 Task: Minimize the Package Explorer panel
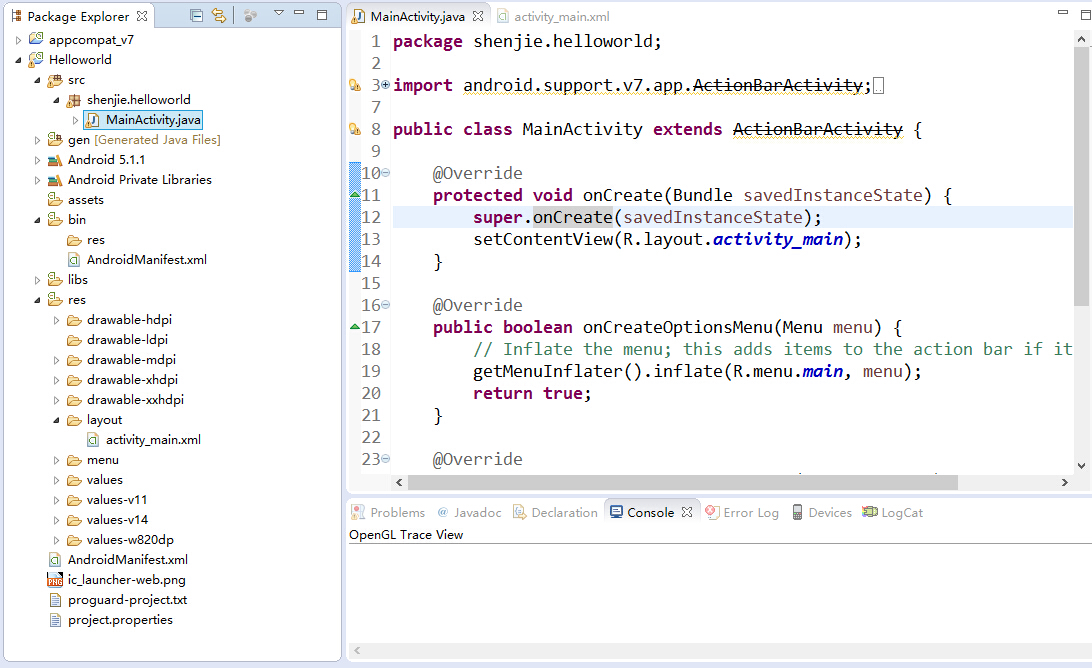click(299, 13)
